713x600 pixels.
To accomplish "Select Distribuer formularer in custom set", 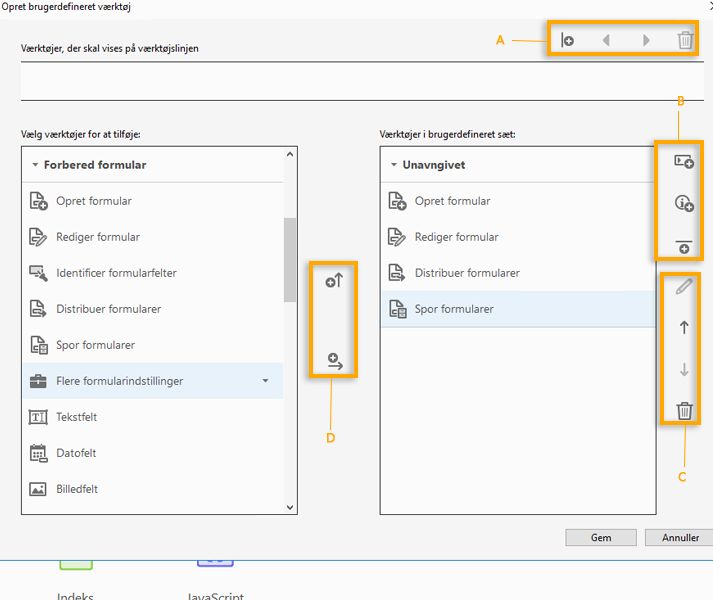I will (x=467, y=273).
